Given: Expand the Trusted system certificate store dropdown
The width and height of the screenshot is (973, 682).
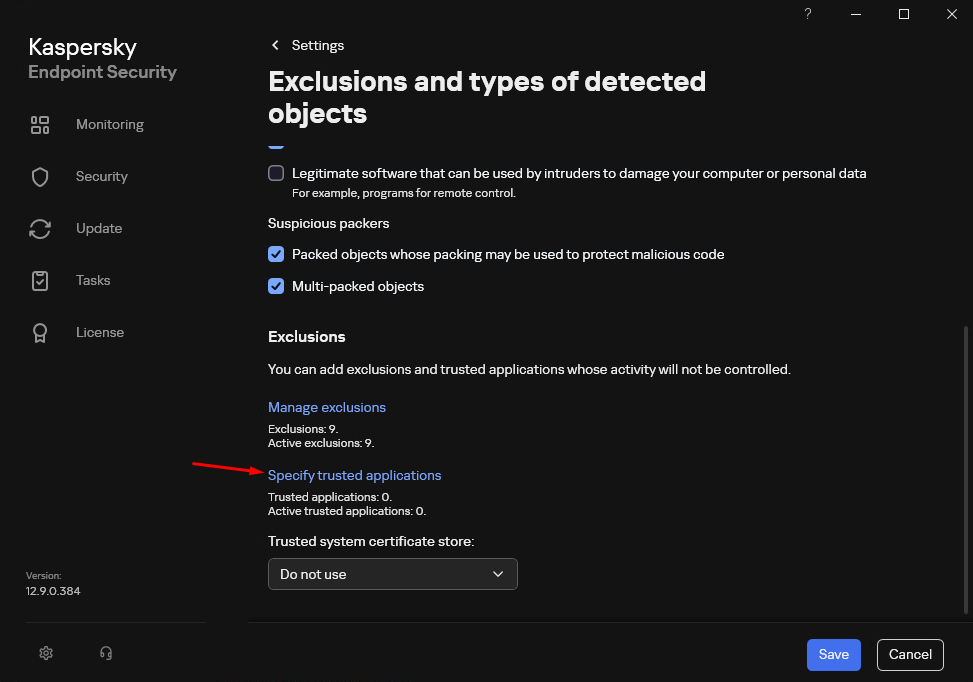Looking at the screenshot, I should tap(392, 574).
